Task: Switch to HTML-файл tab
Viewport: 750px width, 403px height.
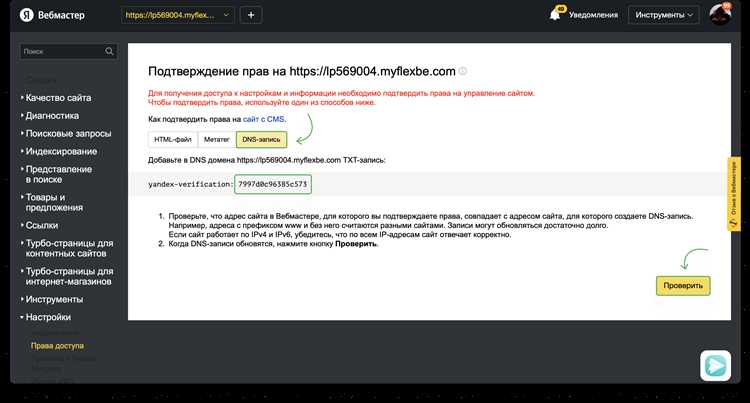Action: [x=173, y=139]
